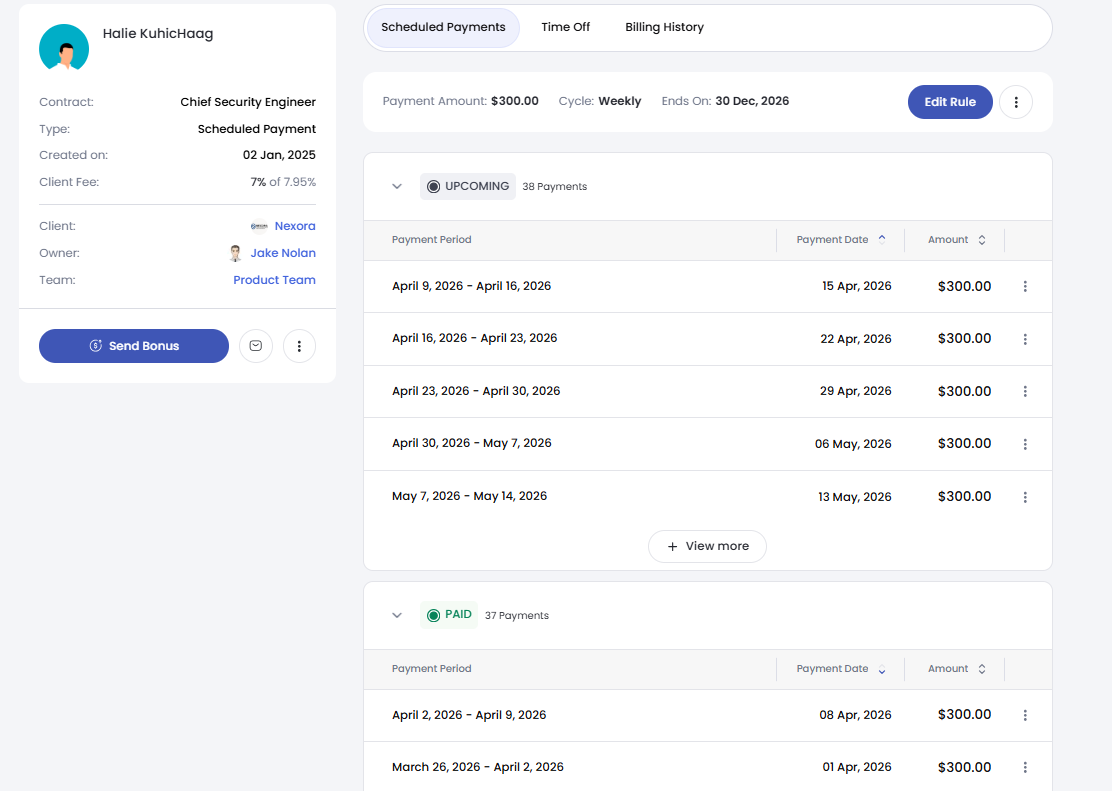Click the envelope message icon beside Send Bonus

256,346
